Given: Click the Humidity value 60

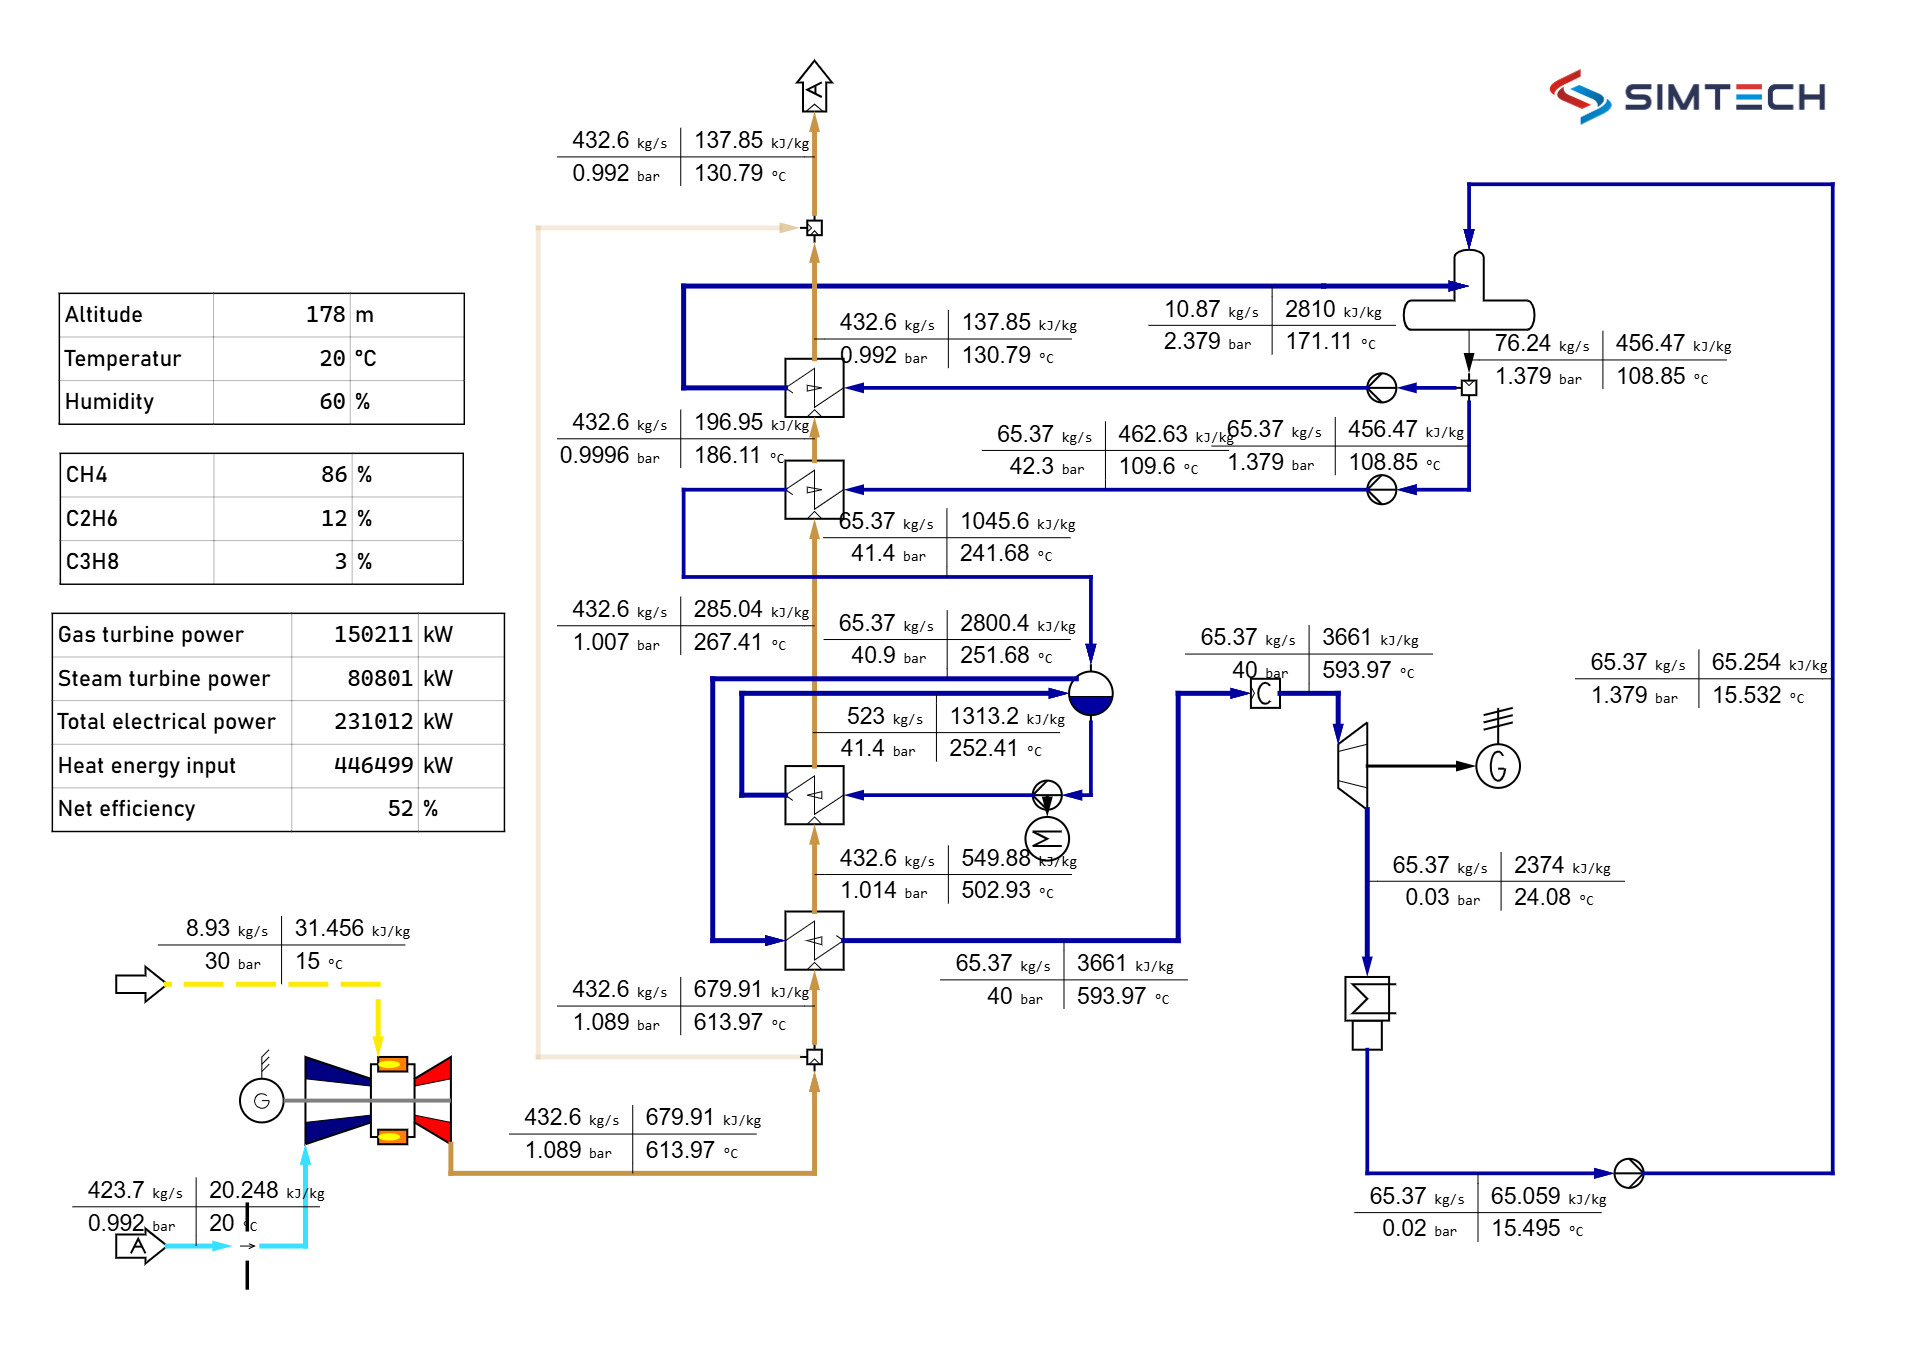Looking at the screenshot, I should point(332,402).
